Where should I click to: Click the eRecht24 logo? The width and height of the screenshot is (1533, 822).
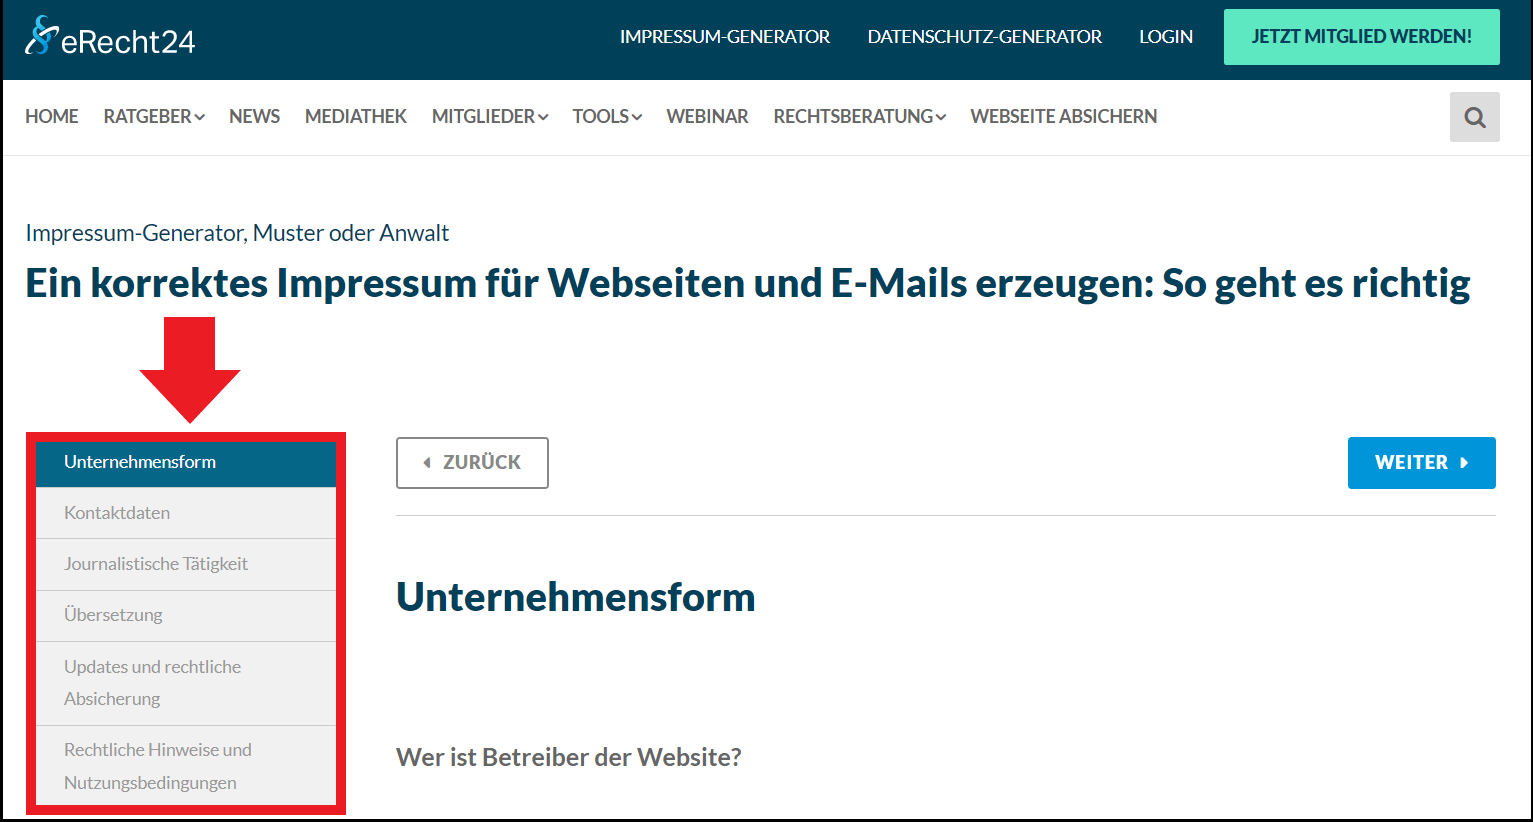coord(110,37)
